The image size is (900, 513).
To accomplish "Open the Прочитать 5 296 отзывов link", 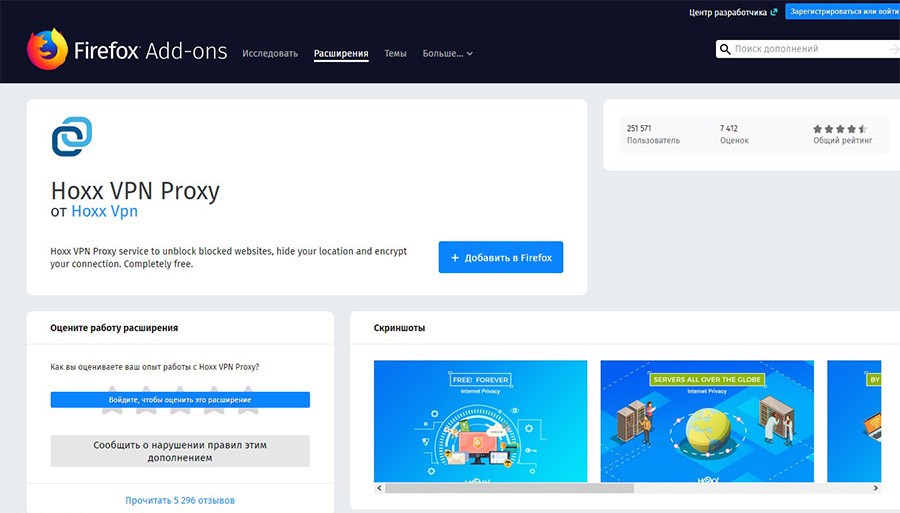I will tap(180, 499).
